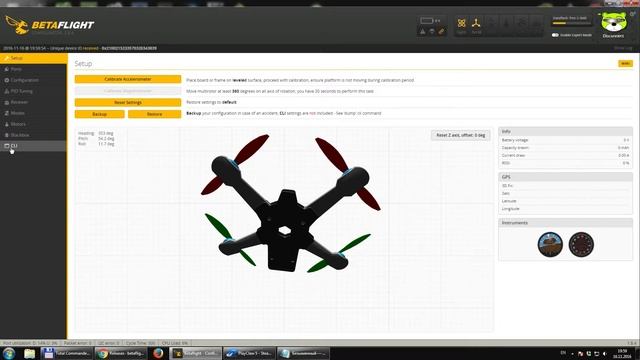
Task: Toggle Enable Expert Mode switch
Action: coord(555,35)
